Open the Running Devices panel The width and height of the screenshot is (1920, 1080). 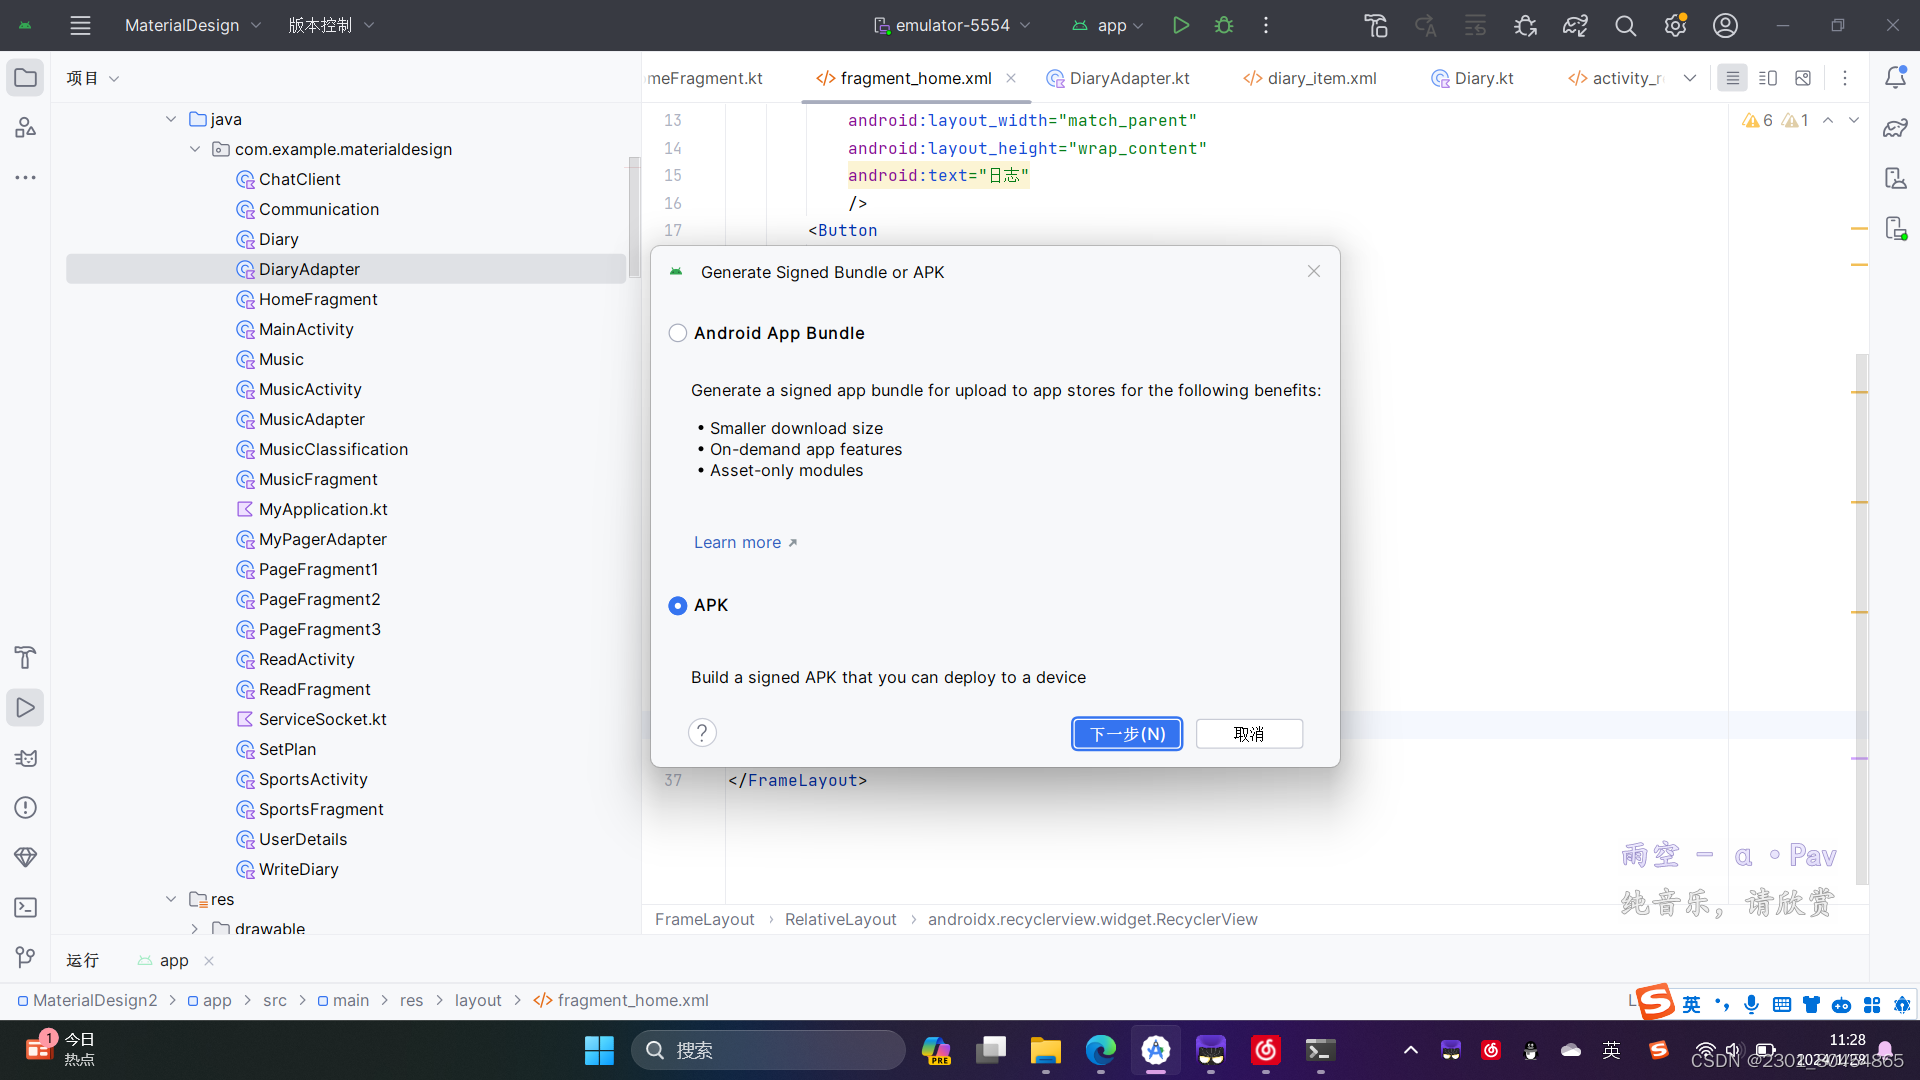point(1897,228)
